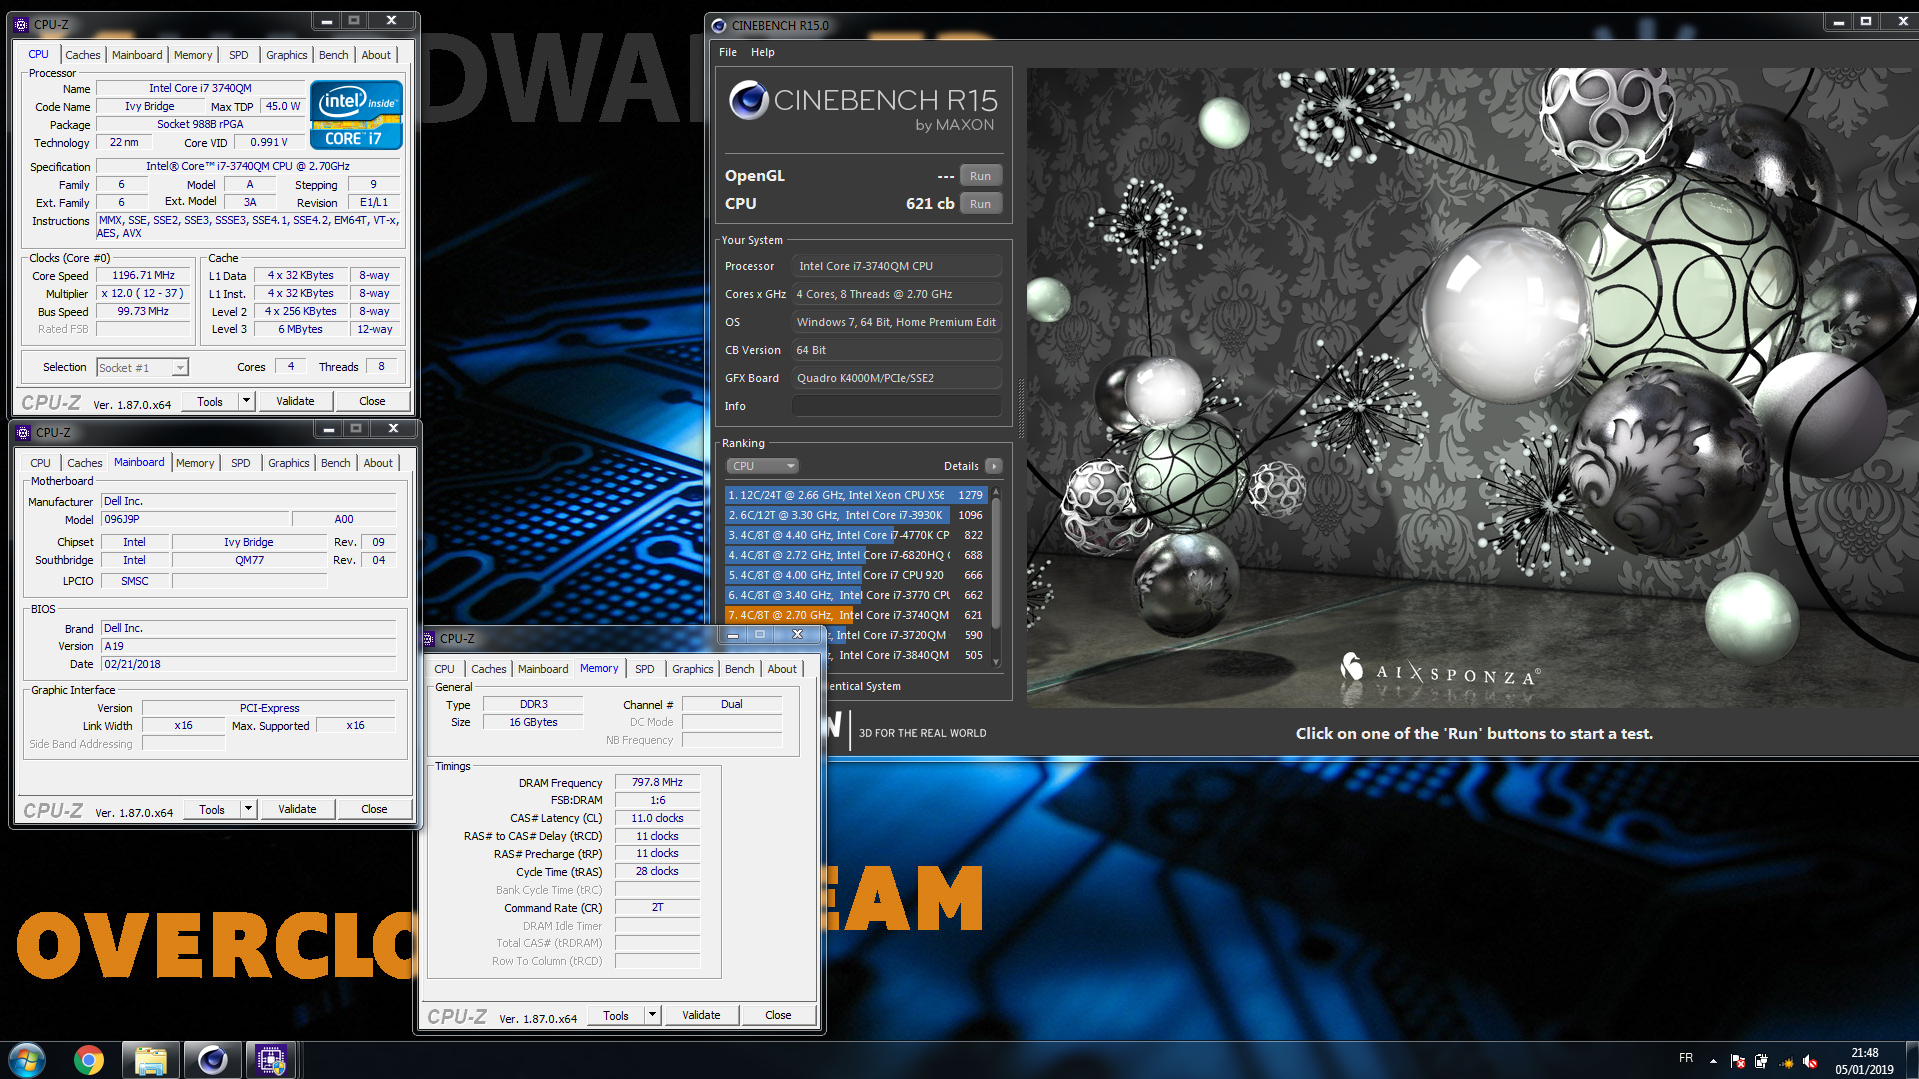Viewport: 1919px width, 1079px height.
Task: Open Windows Explorer from the taskbar
Action: pos(150,1060)
